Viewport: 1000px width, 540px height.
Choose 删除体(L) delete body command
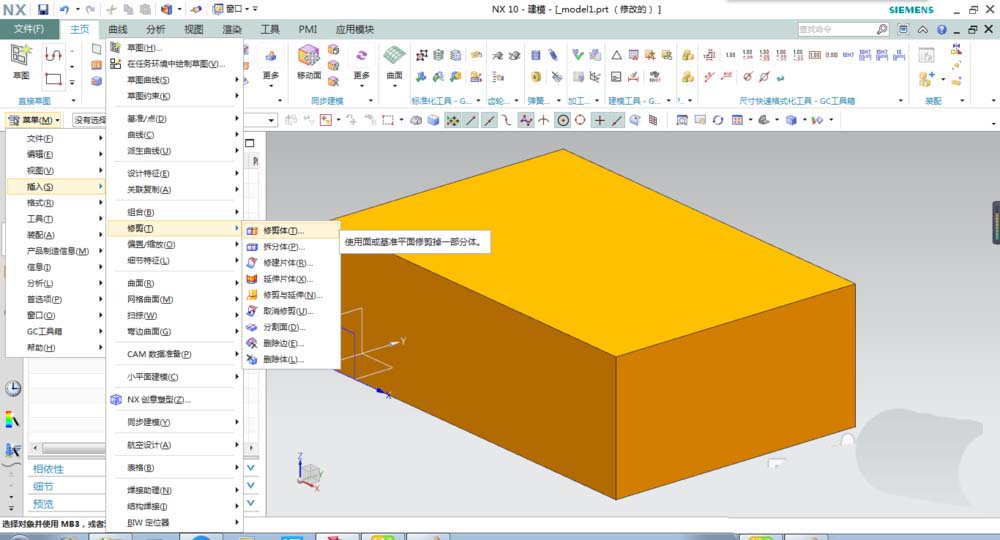click(291, 359)
